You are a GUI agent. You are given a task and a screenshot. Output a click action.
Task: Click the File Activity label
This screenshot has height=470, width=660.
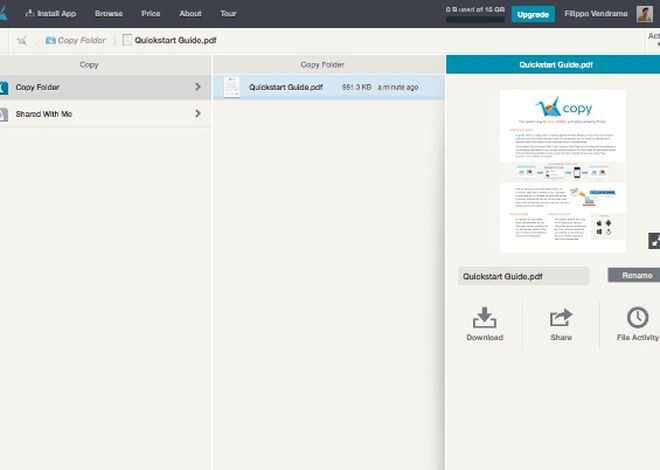tap(638, 337)
